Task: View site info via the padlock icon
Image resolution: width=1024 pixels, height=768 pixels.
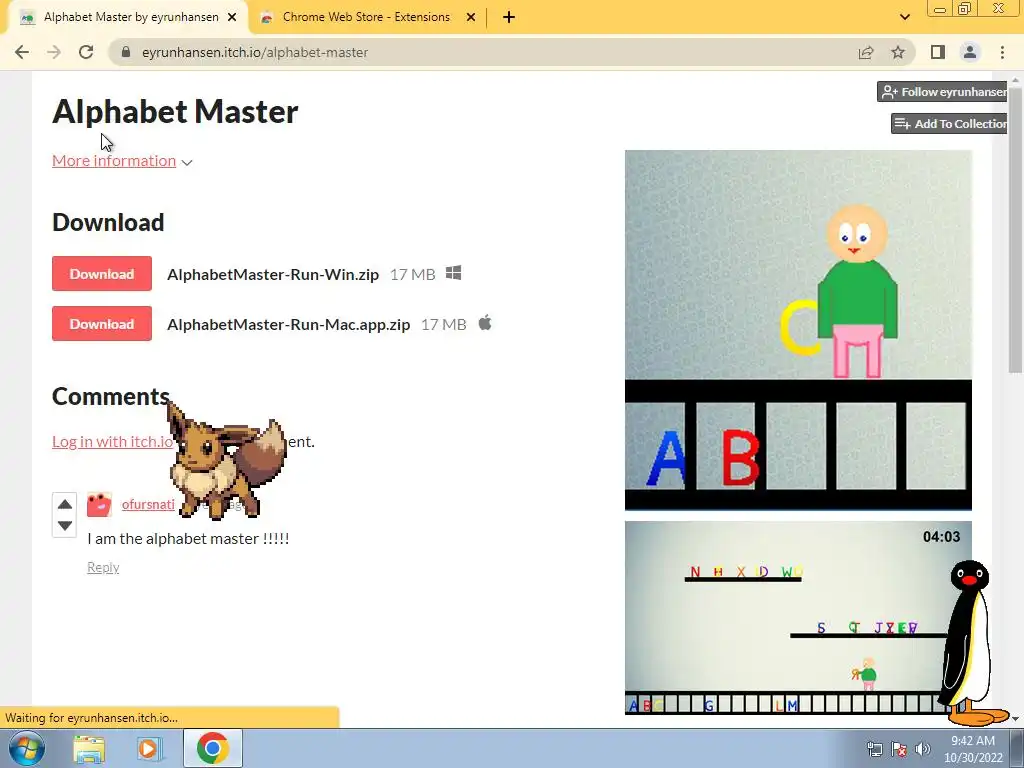Action: pyautogui.click(x=126, y=52)
